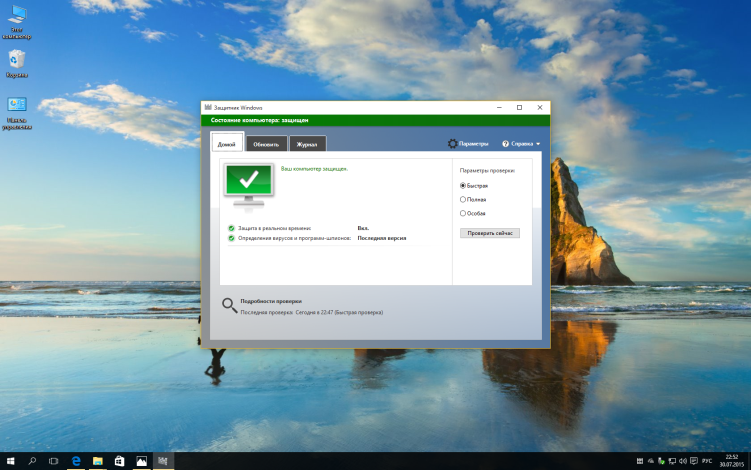Click the safely remove hardware tray icon
Image resolution: width=751 pixels, height=470 pixels.
pyautogui.click(x=661, y=461)
